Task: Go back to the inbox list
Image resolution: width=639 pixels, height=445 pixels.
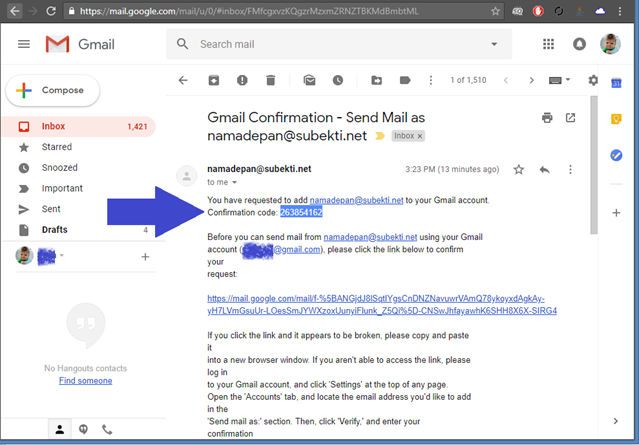Action: 182,80
